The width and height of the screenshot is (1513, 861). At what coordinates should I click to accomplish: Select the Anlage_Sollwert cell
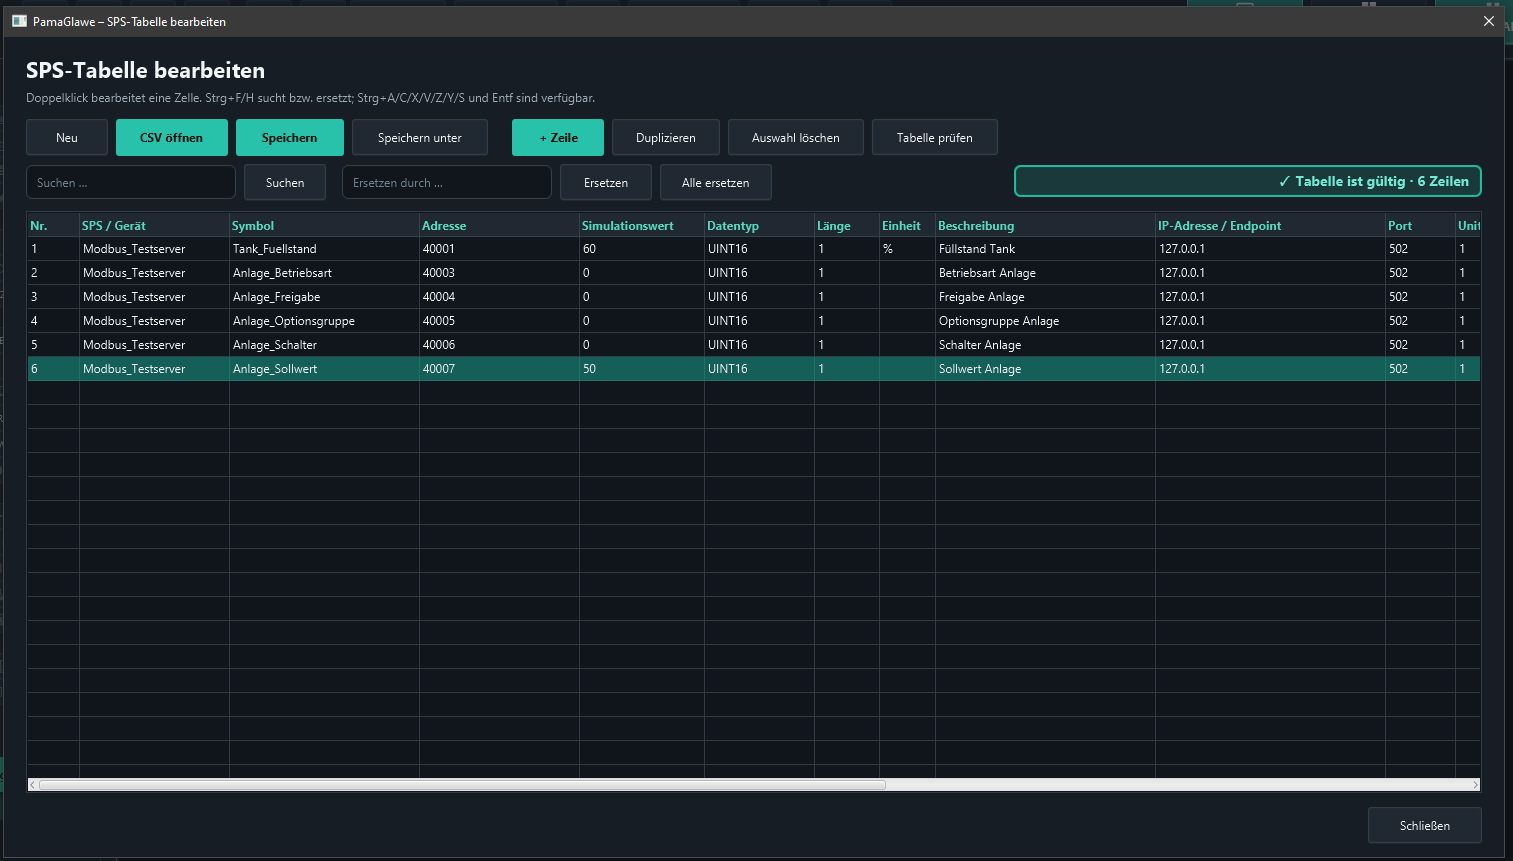point(325,369)
